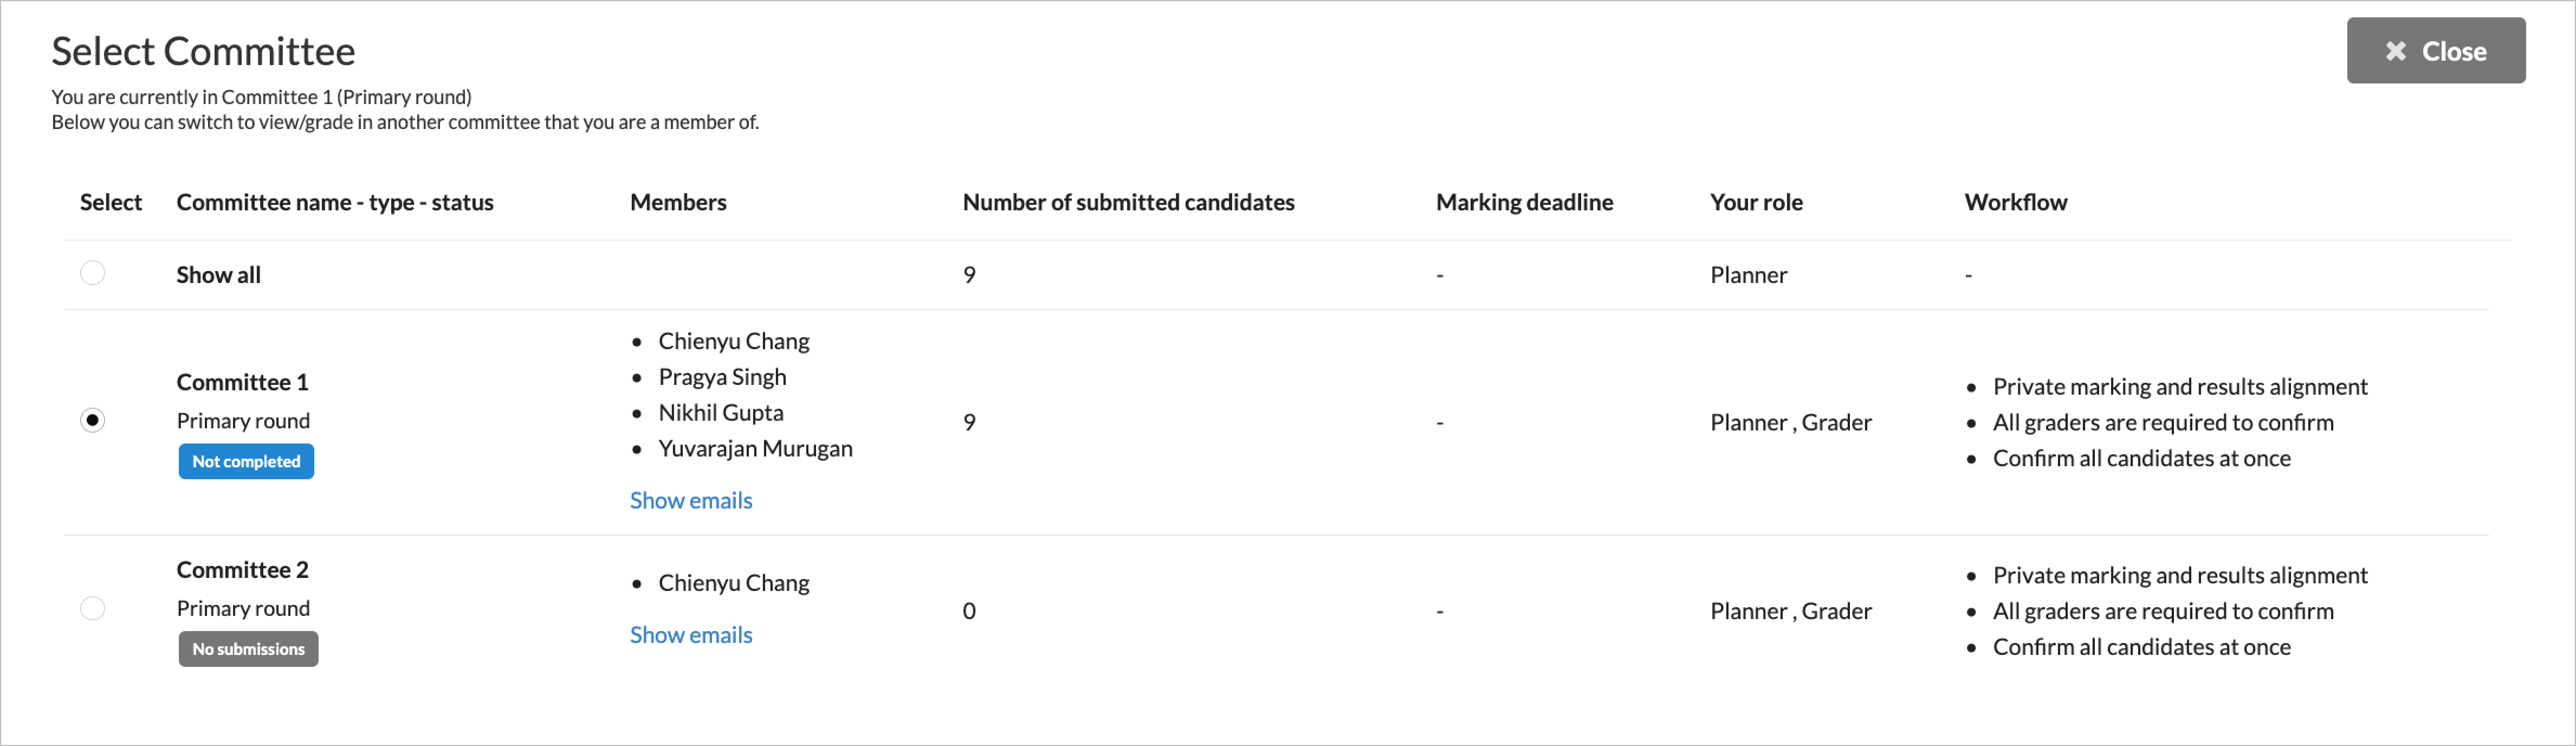The width and height of the screenshot is (2576, 746).
Task: Click the Your role column header
Action: pos(1756,202)
